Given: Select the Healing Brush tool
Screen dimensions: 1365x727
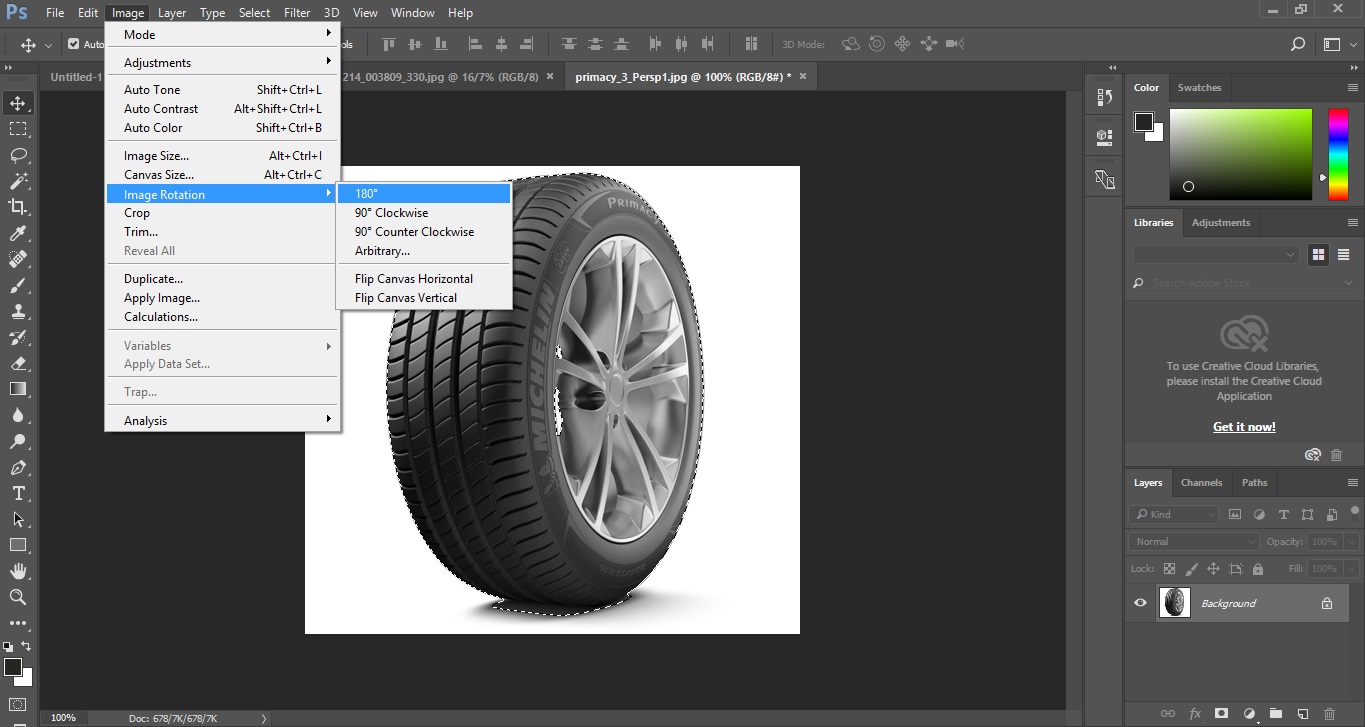Looking at the screenshot, I should pos(18,259).
